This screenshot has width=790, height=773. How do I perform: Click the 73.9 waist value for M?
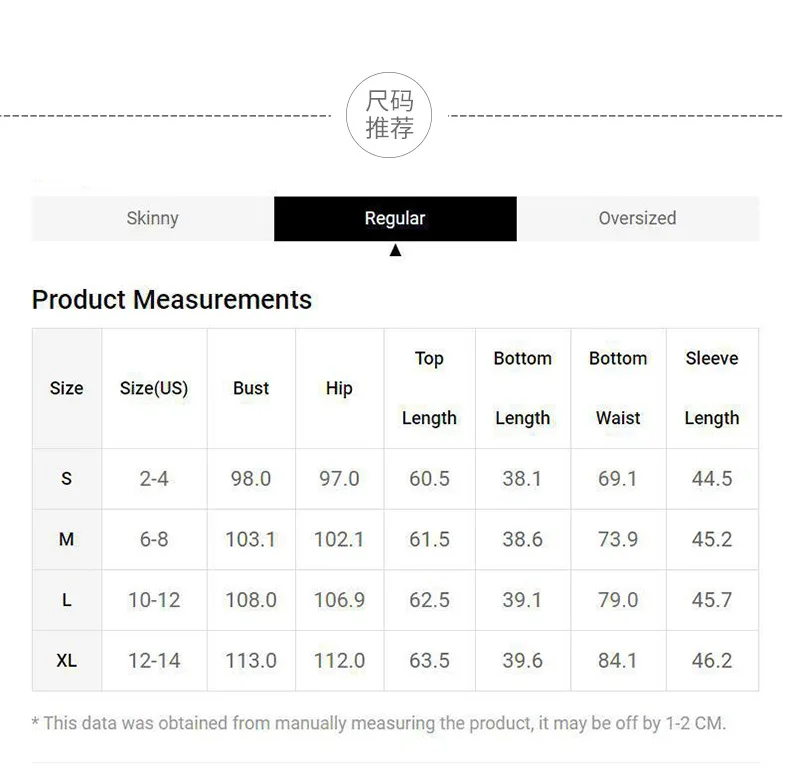[618, 540]
